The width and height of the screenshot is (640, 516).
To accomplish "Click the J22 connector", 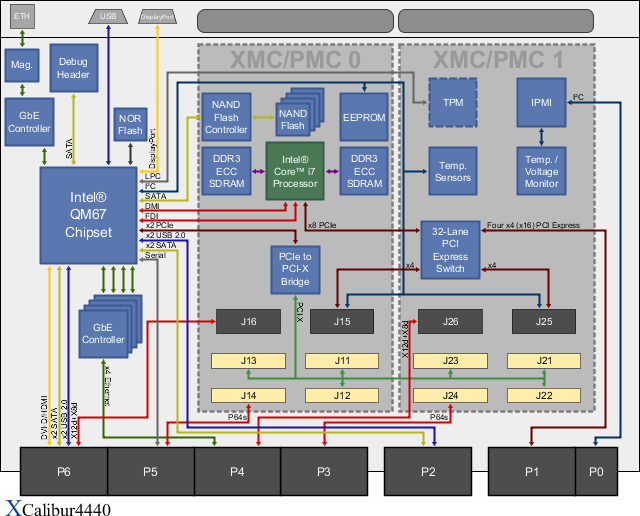I will point(544,395).
